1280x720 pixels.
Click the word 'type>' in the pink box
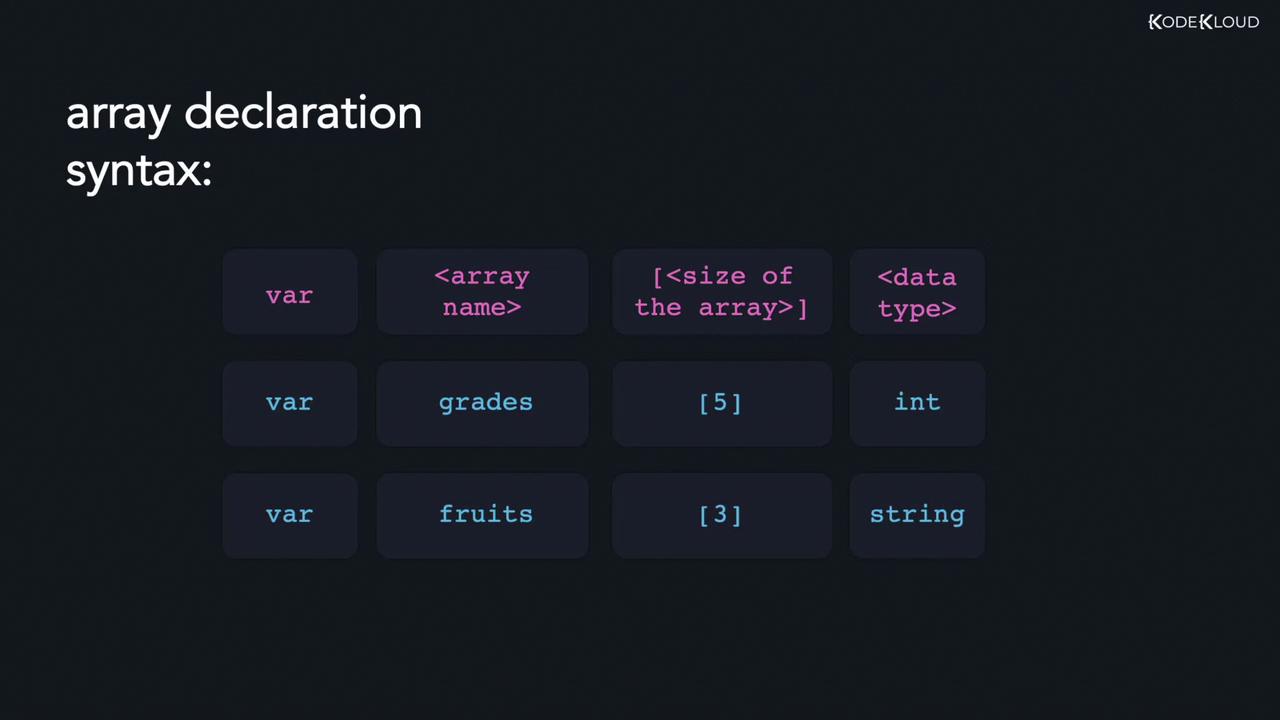tap(917, 309)
